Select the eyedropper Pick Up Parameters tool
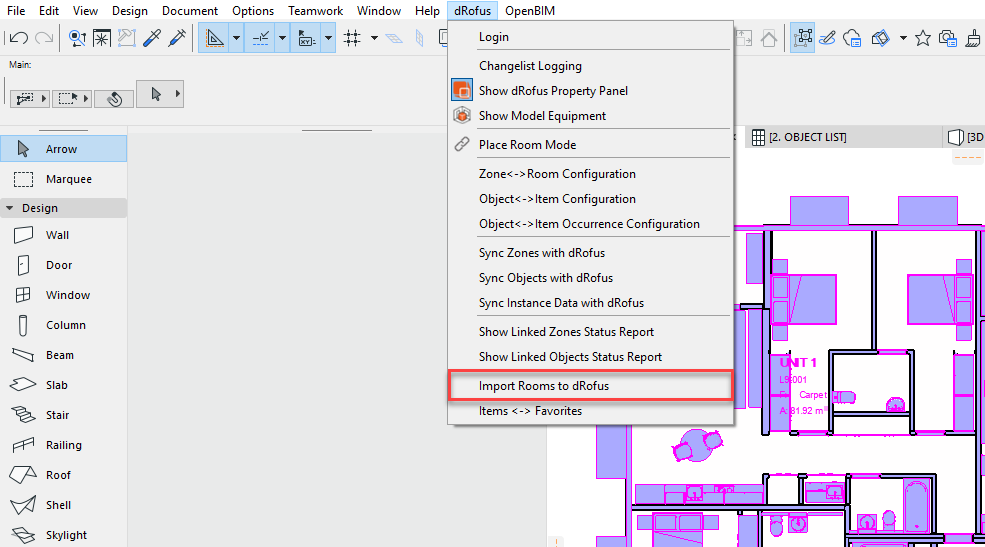Screen dimensions: 985x547 (x=152, y=38)
